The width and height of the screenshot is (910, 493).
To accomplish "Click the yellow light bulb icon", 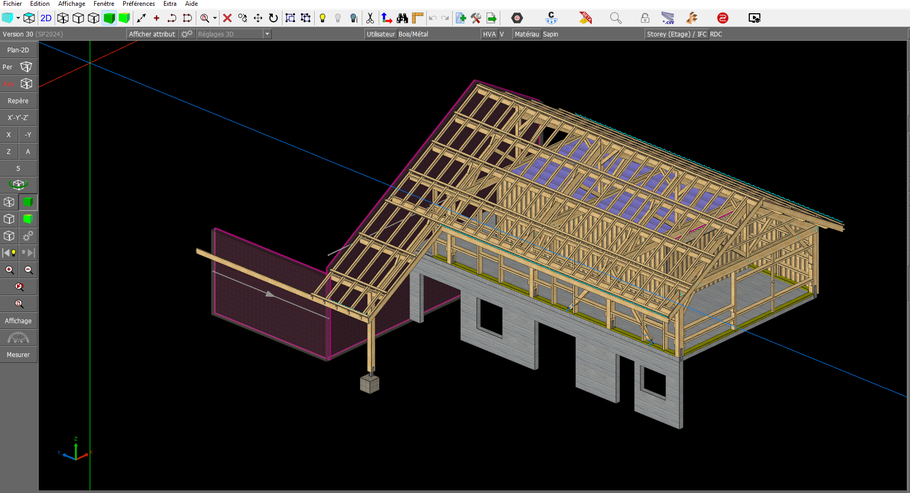I will pos(322,18).
